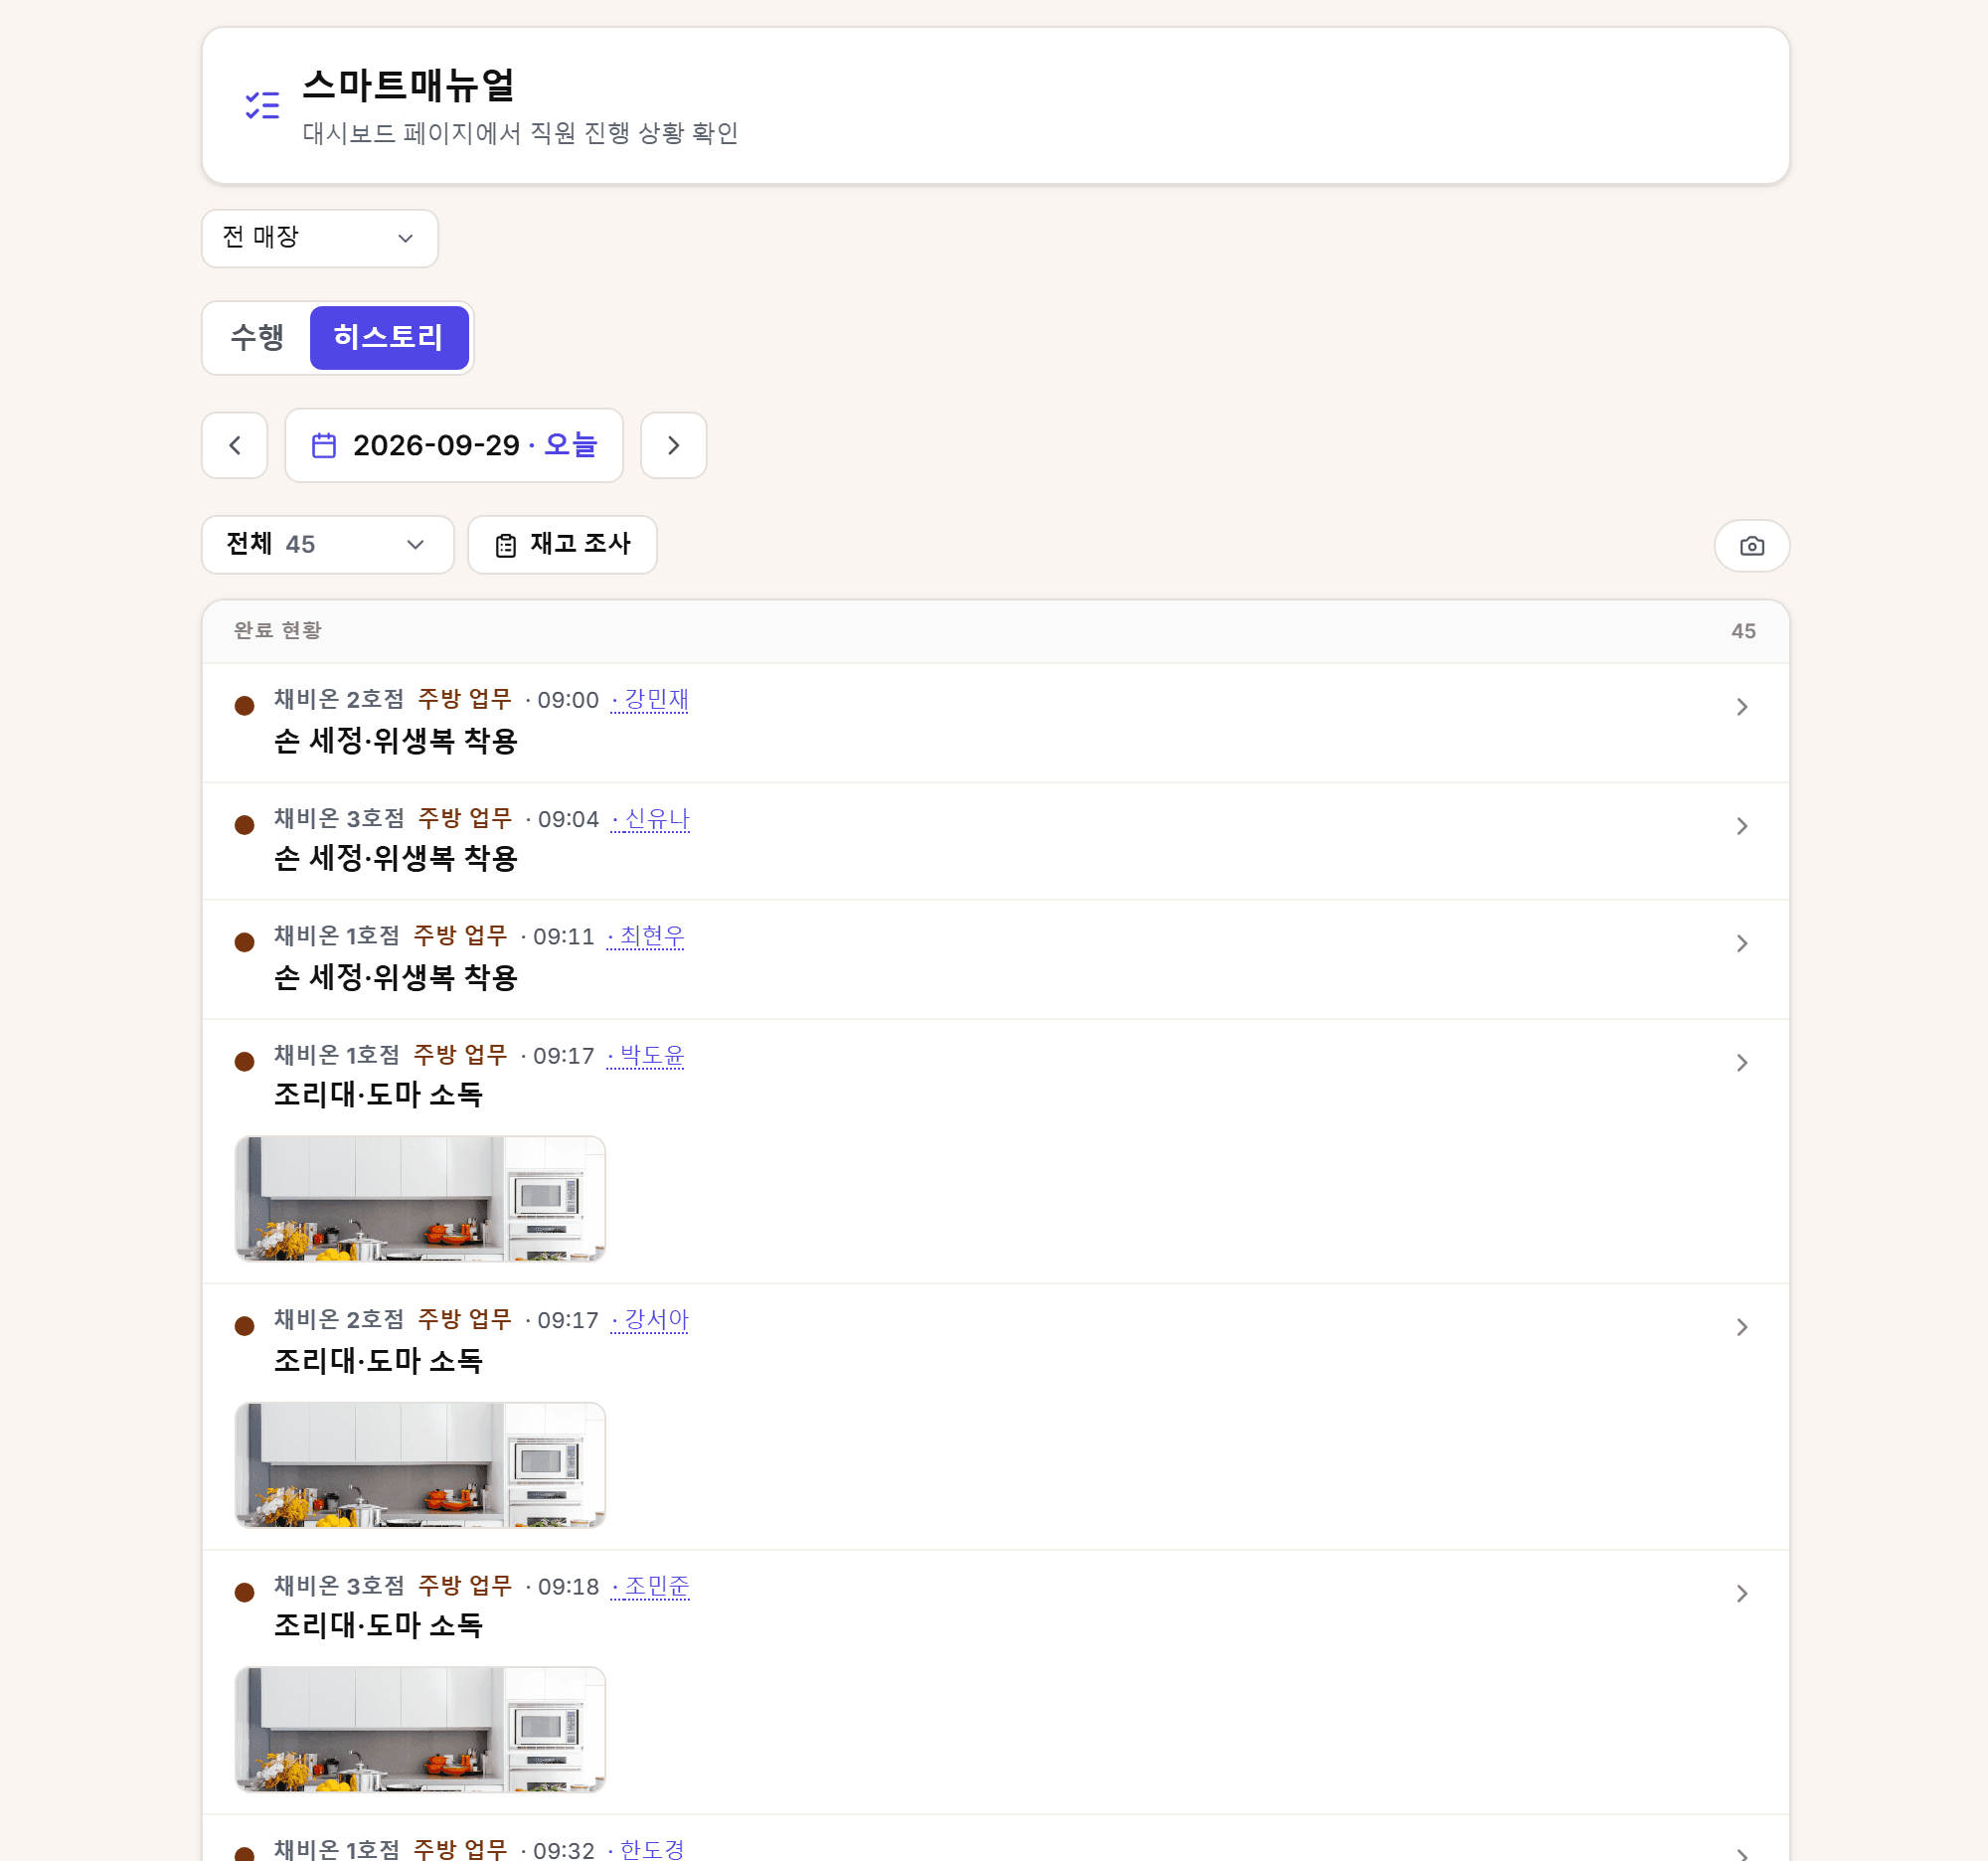This screenshot has height=1861, width=1988.
Task: Go to the next date
Action: pos(673,445)
